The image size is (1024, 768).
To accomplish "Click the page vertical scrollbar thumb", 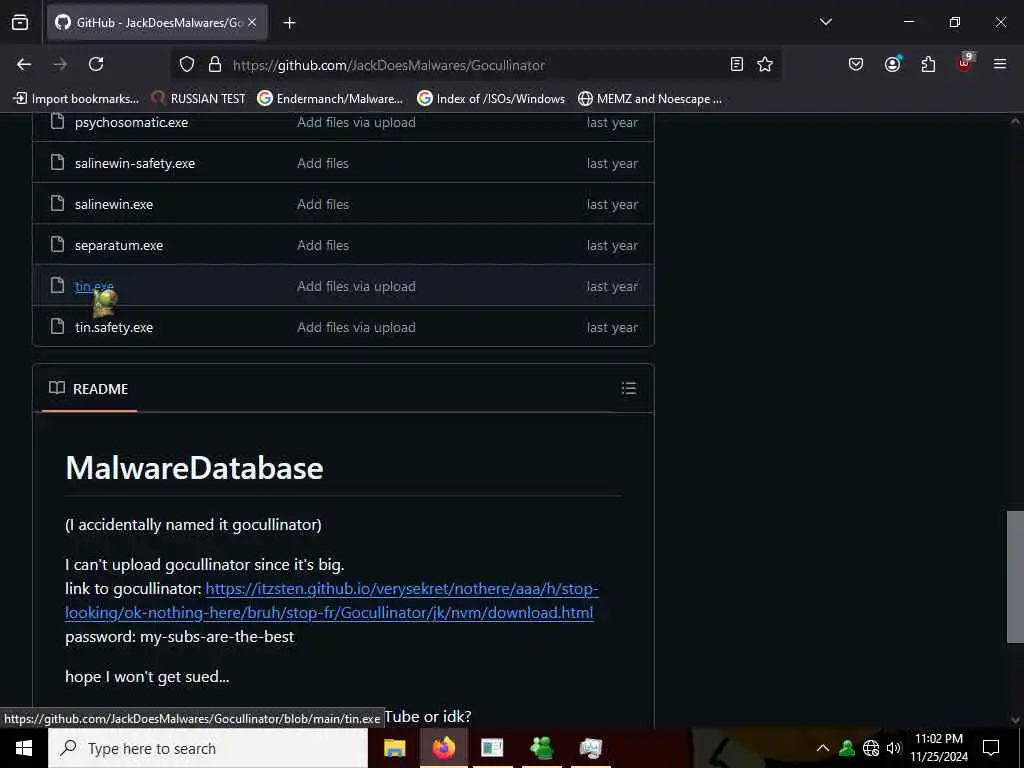I will (x=1015, y=576).
